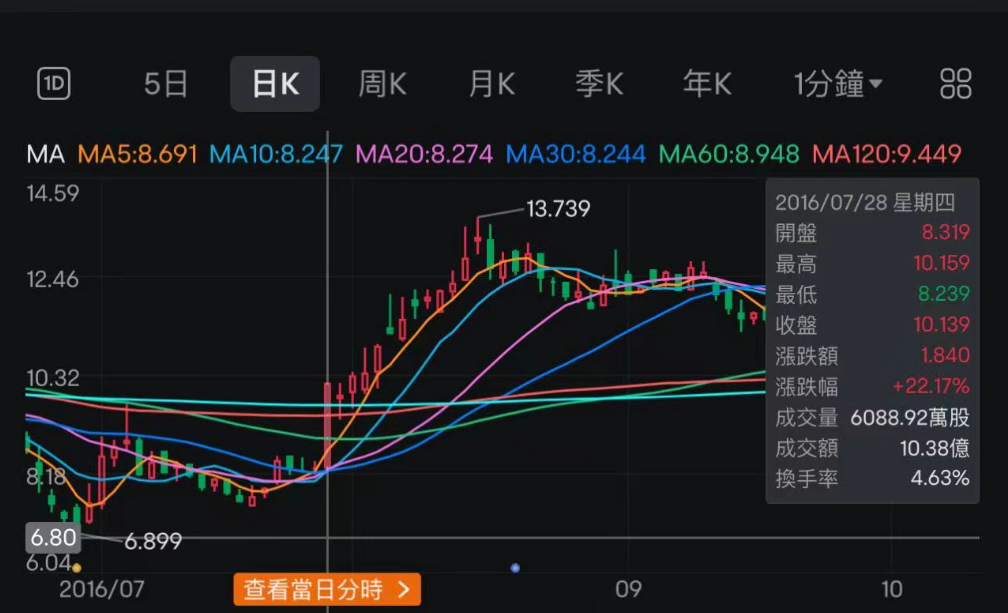The image size is (1008, 613).
Task: Switch to the 年K tab
Action: click(707, 84)
